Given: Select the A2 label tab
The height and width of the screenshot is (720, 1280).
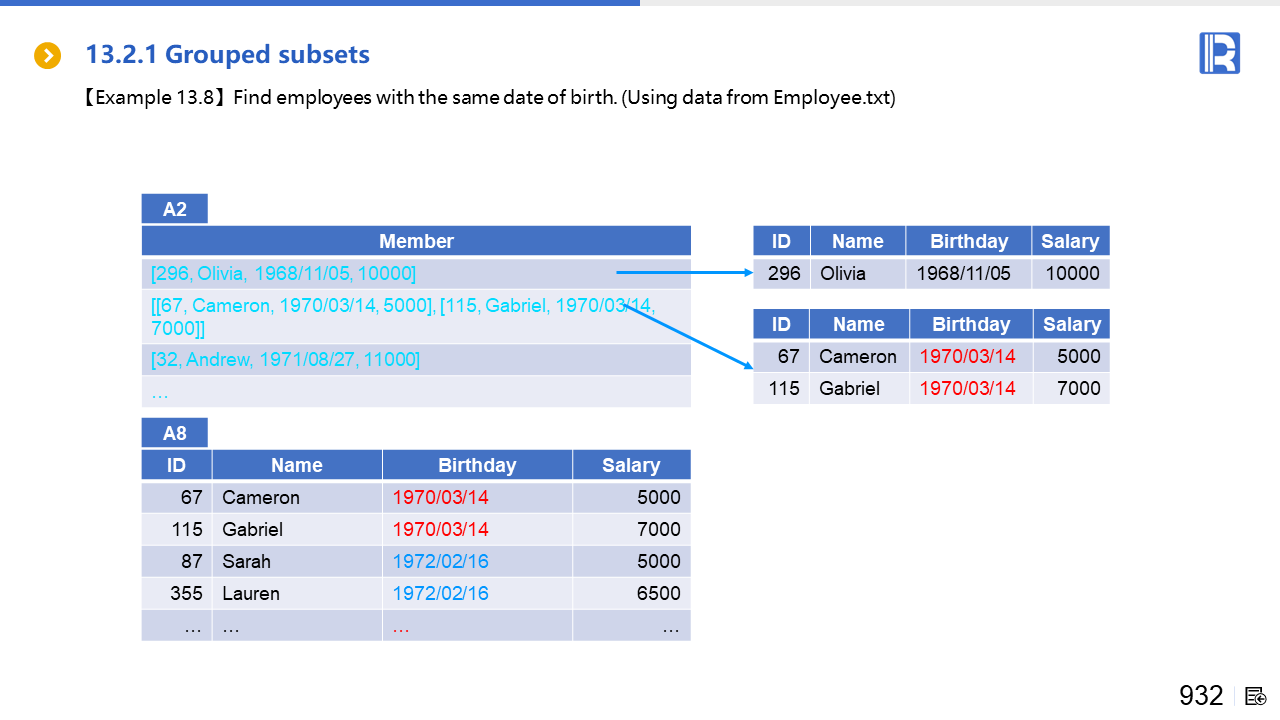Looking at the screenshot, I should coord(175,209).
